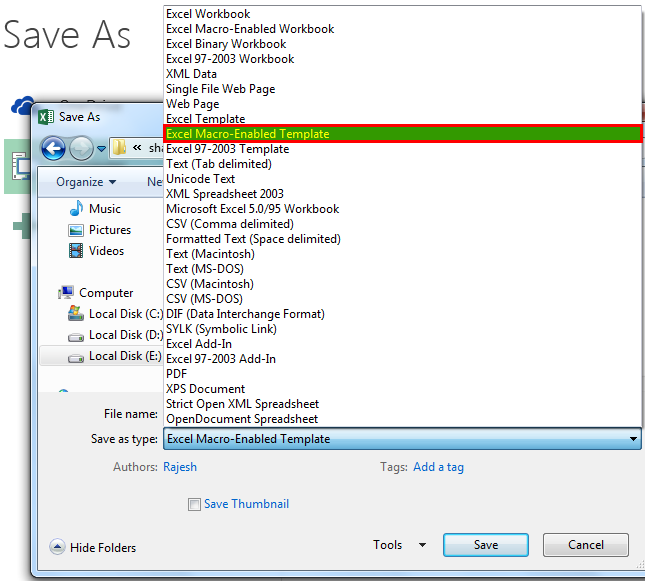Viewport: 645px width, 581px height.
Task: Click the Save Thumbnail label link
Action: pos(246,504)
